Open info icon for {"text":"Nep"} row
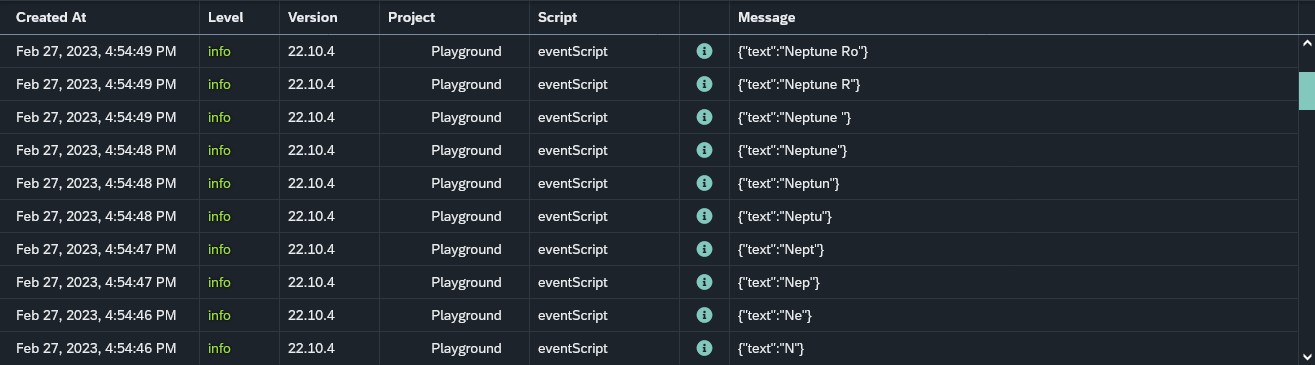The width and height of the screenshot is (1315, 365). pos(704,282)
